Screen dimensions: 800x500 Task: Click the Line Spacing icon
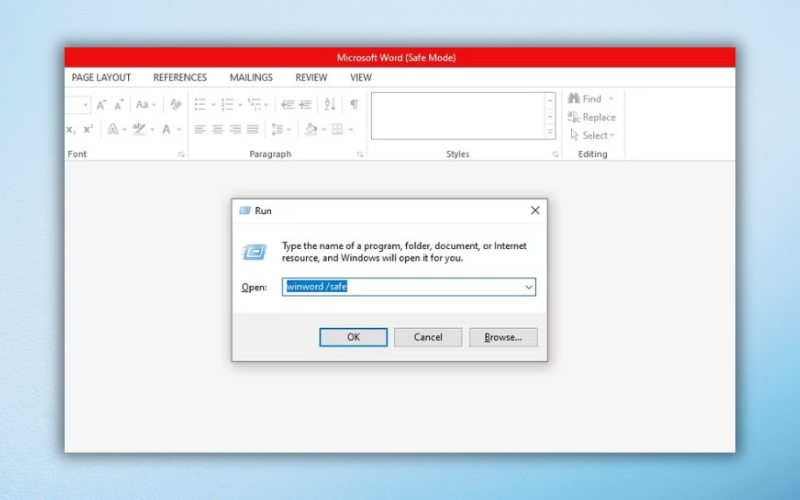pyautogui.click(x=277, y=129)
